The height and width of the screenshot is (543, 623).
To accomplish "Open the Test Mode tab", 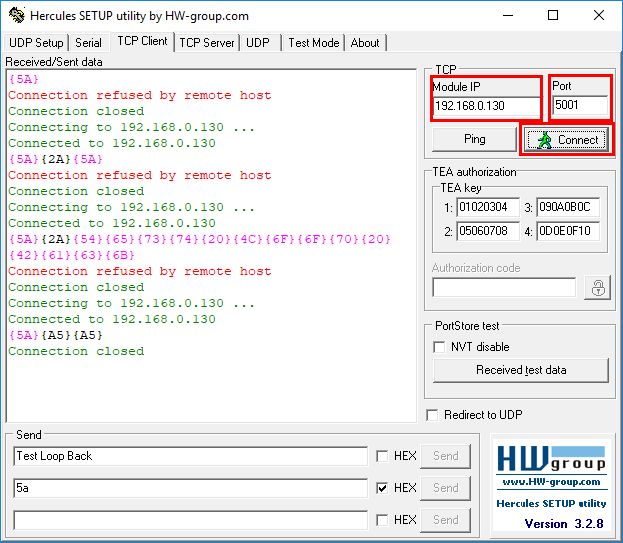I will coord(314,43).
